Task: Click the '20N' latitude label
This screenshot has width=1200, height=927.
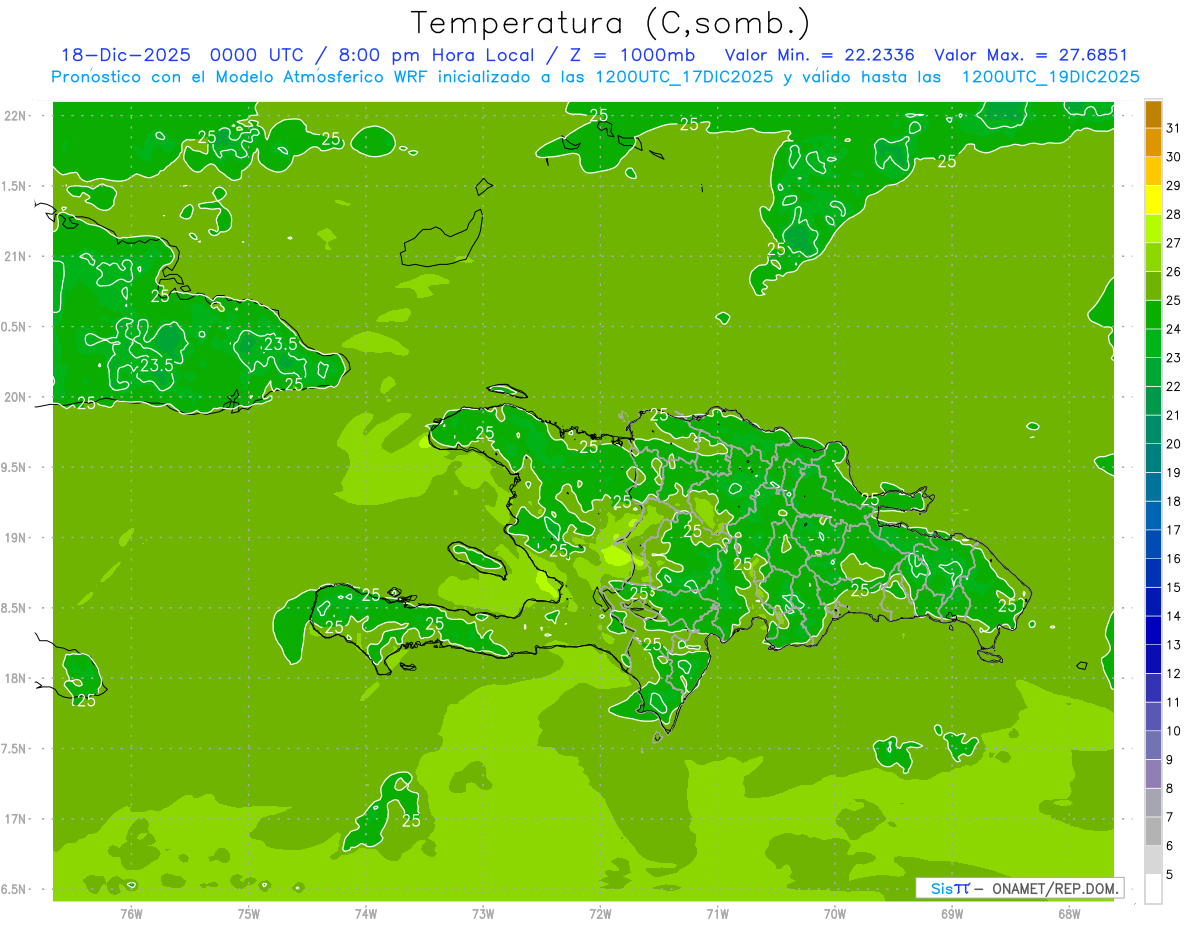Action: point(16,397)
